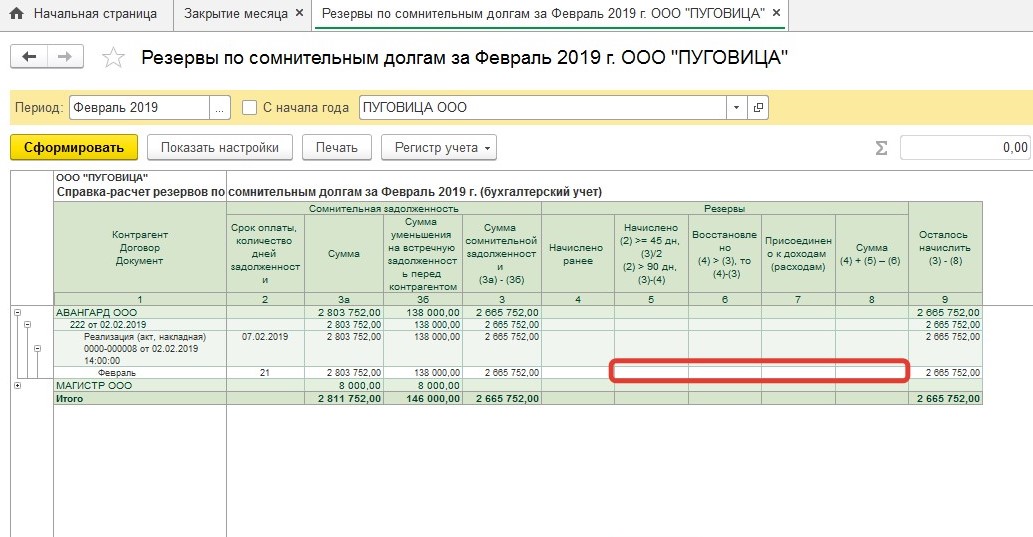
Task: Click into the Период field showing Февраль 2019
Action: coord(138,108)
